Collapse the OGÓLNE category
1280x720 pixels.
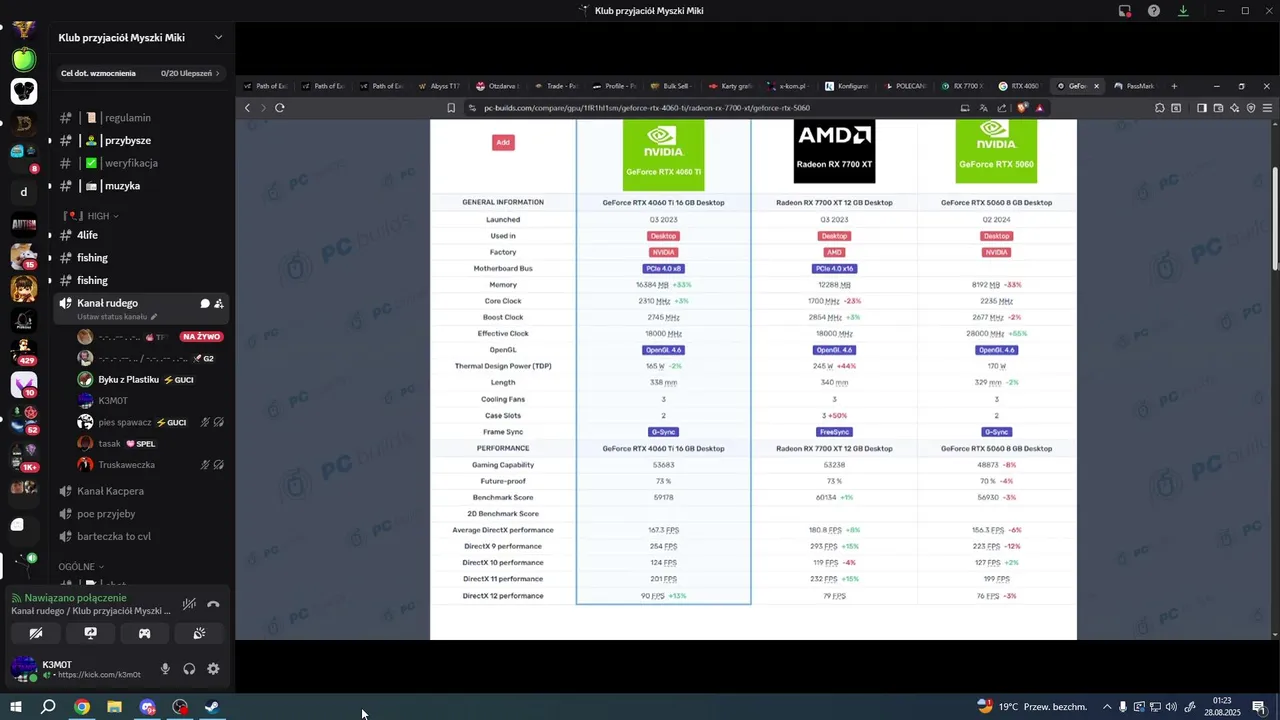(x=82, y=567)
